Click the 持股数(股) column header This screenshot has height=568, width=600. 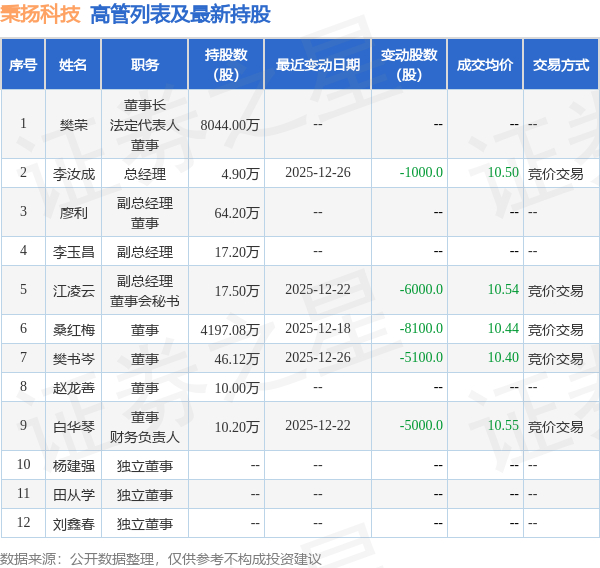click(226, 64)
